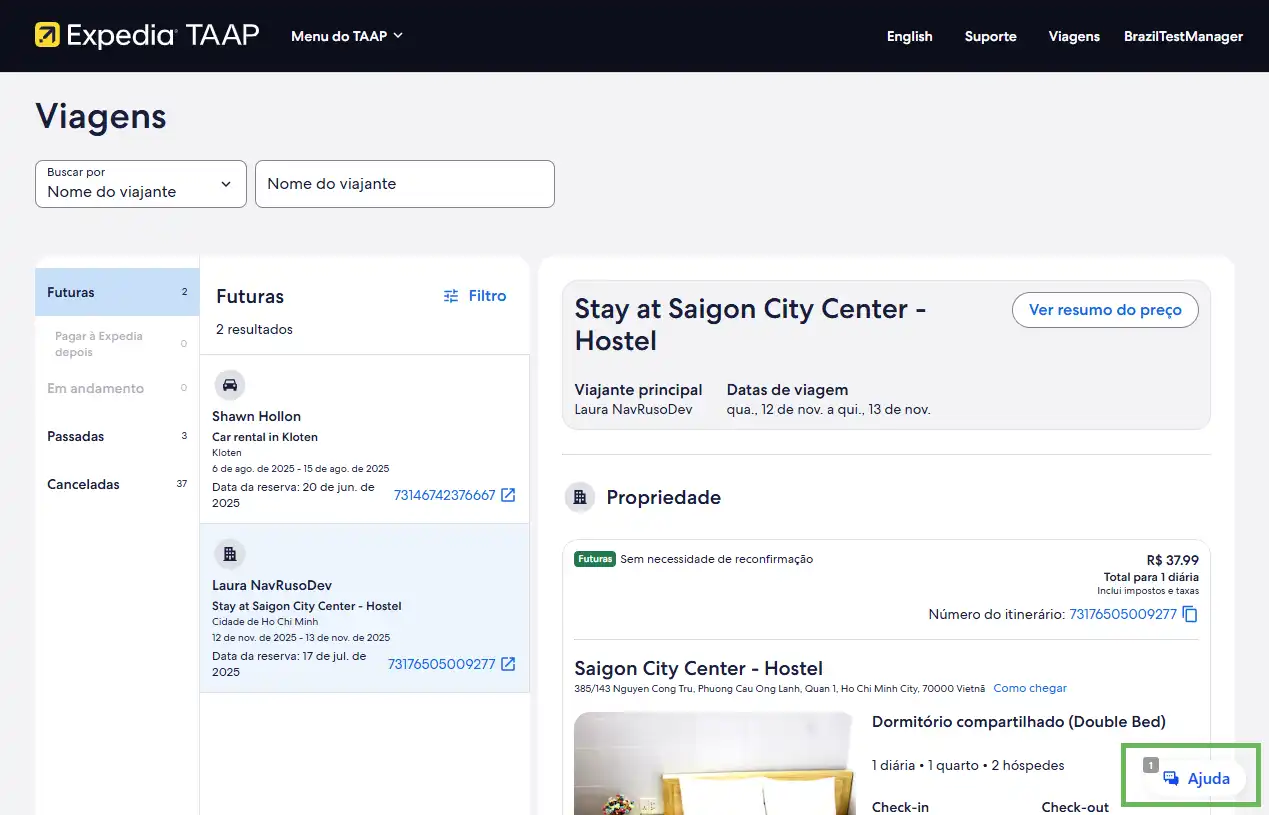Open the Filtro filter options
This screenshot has width=1269, height=815.
click(x=475, y=296)
